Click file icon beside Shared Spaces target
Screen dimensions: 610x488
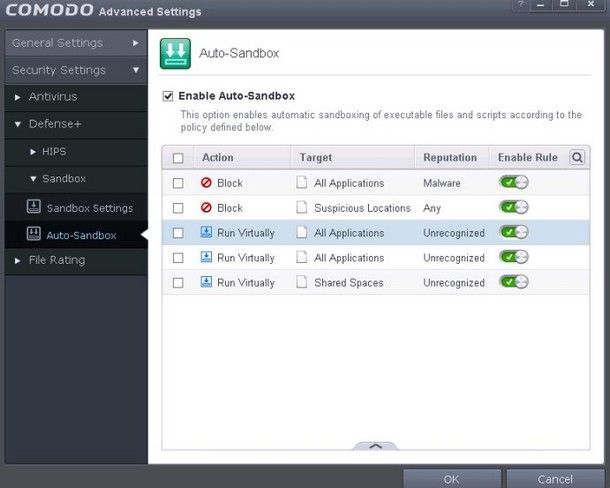pos(301,282)
